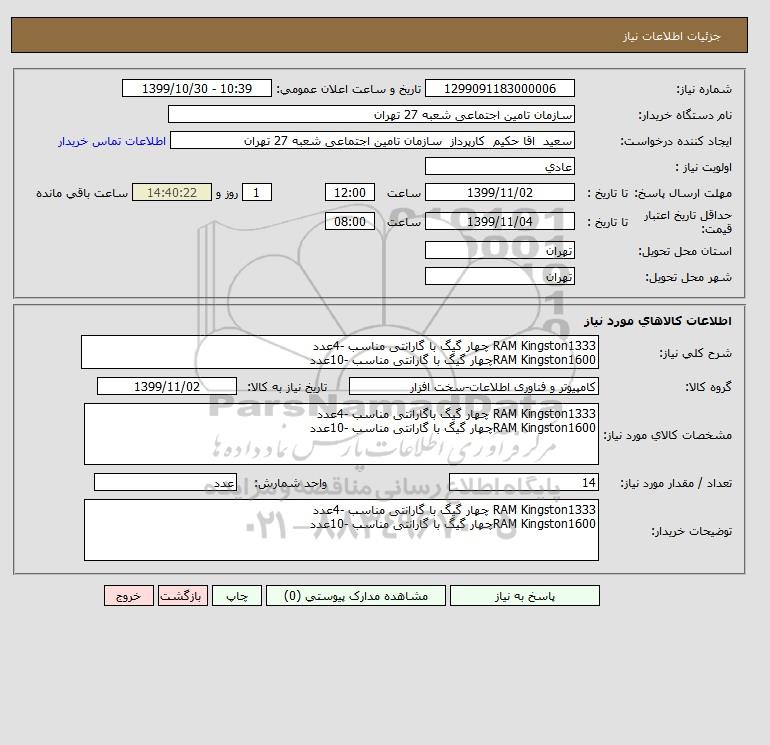This screenshot has height=745, width=770.
Task: Click the label تعداد / مقدار مورد نیاز:
Action: (676, 484)
